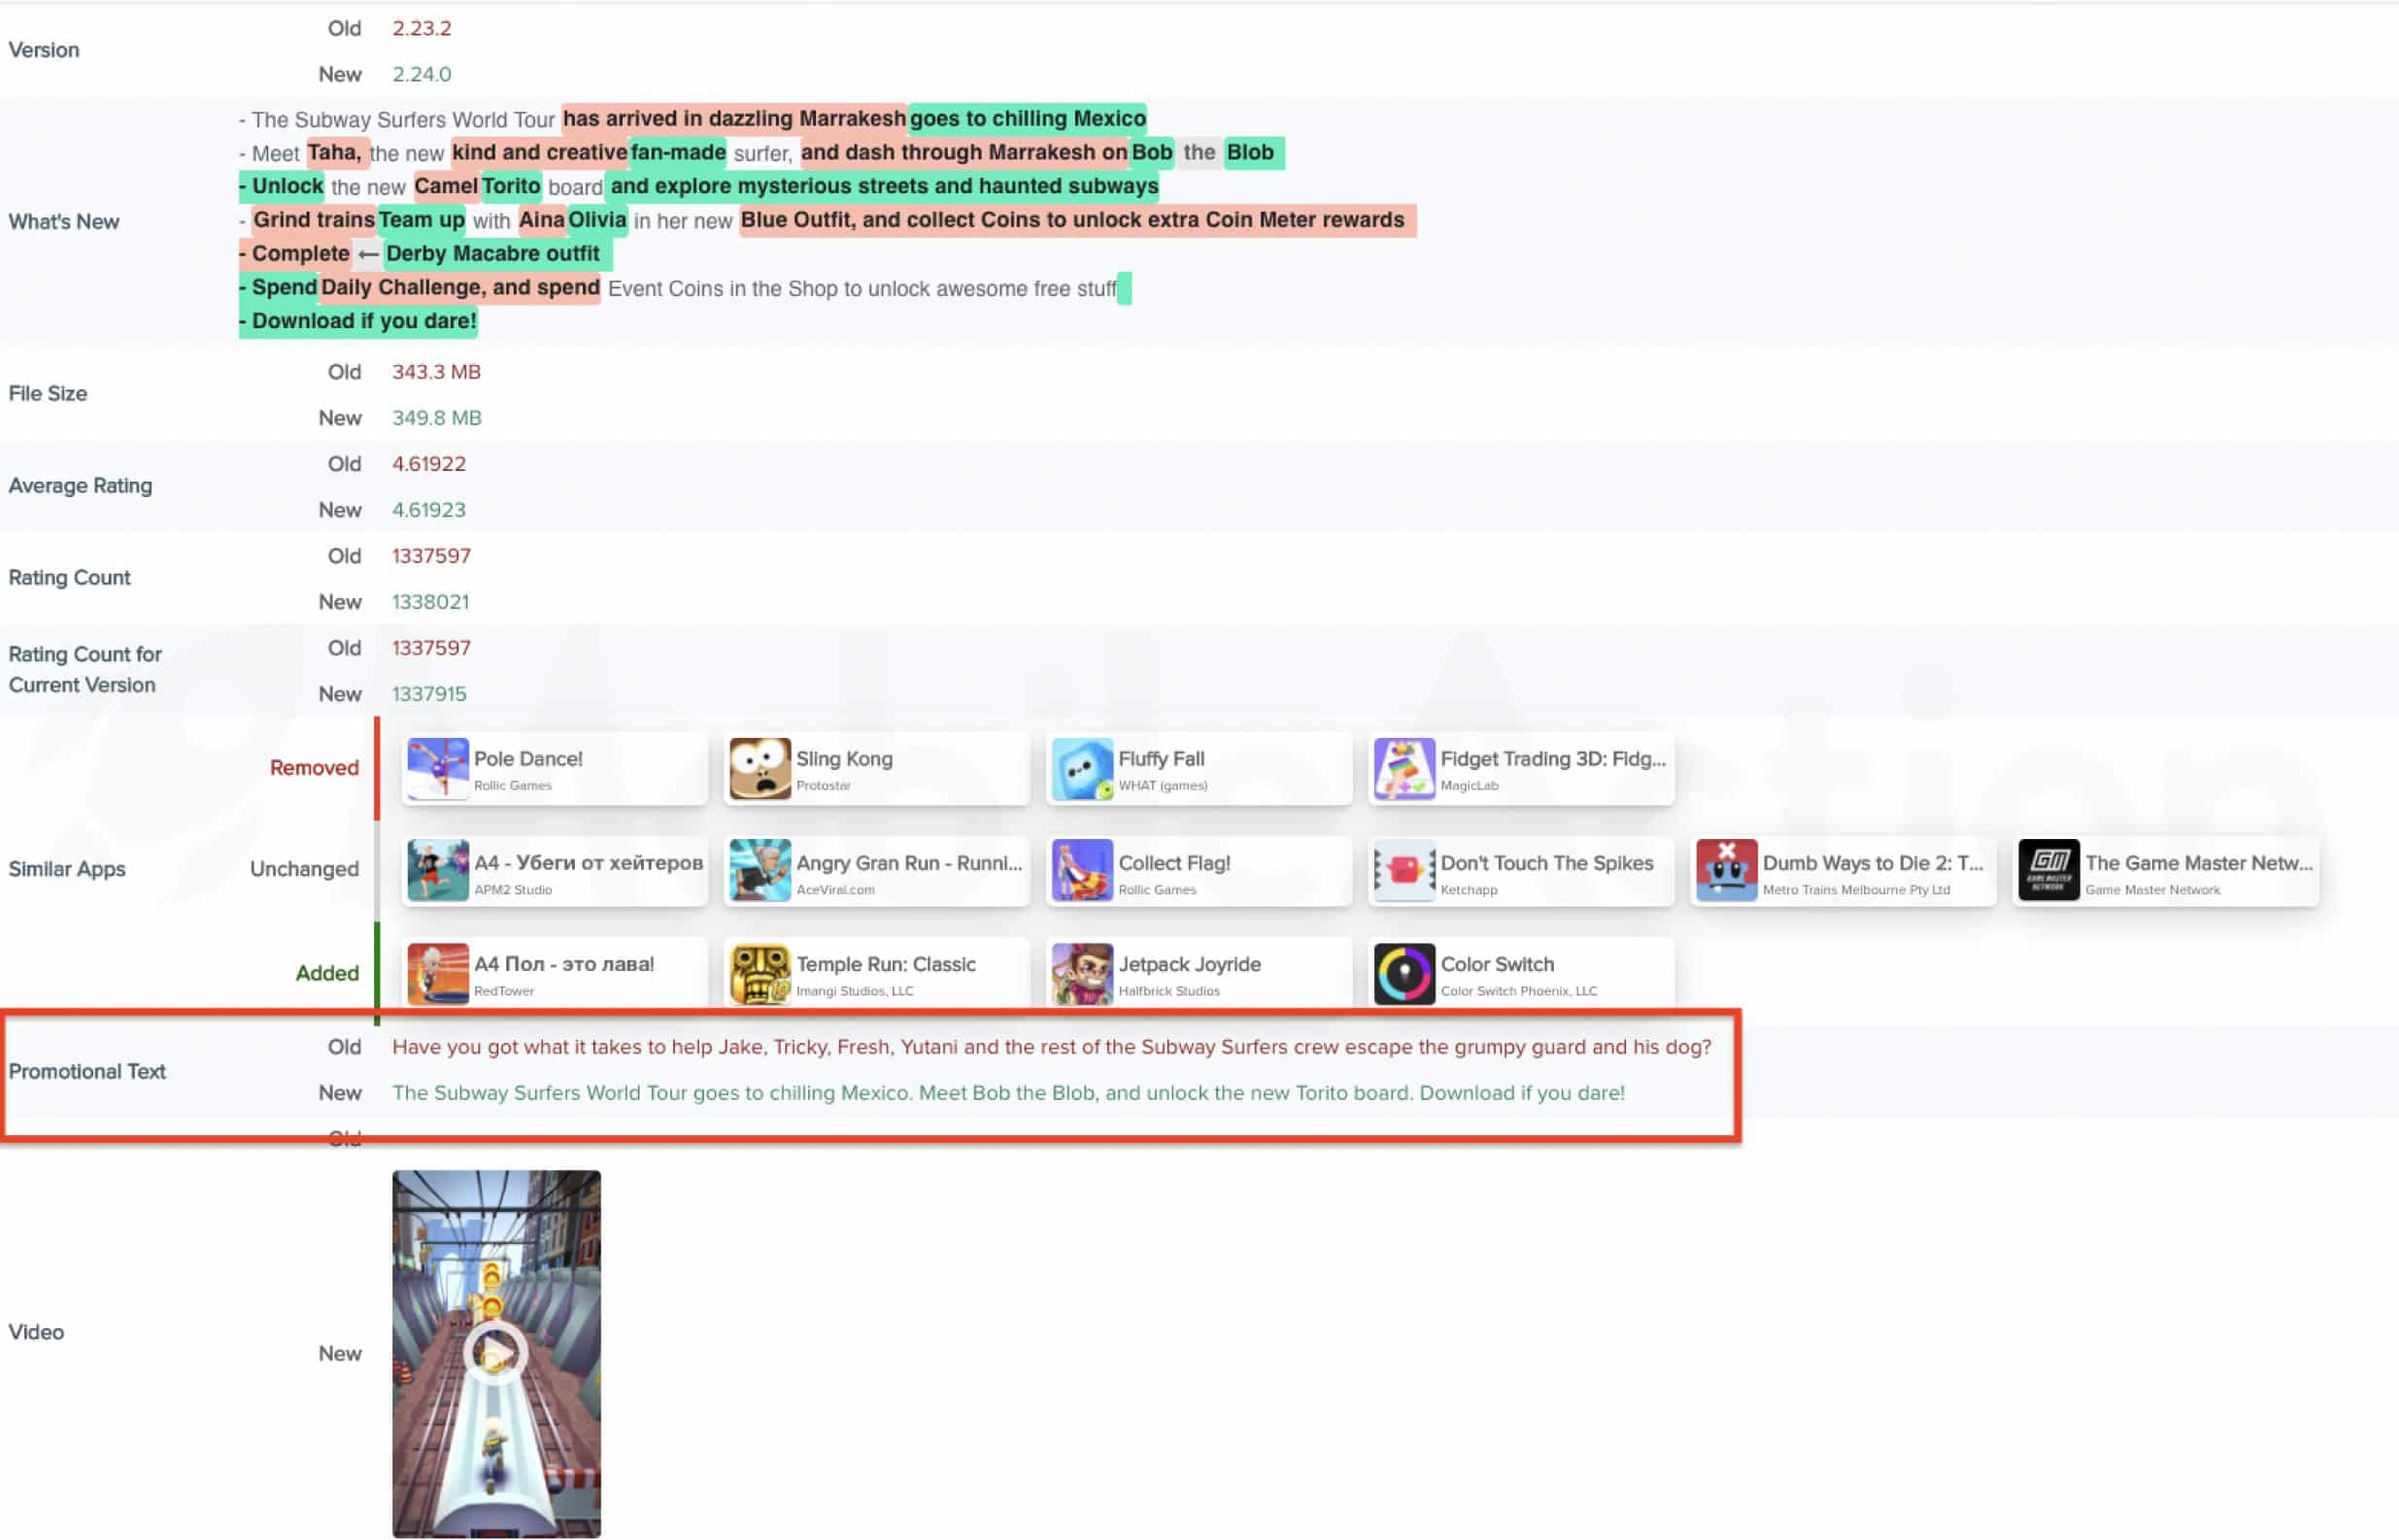Open the Jetpack Joyride app icon
The image size is (2399, 1540).
(1082, 974)
